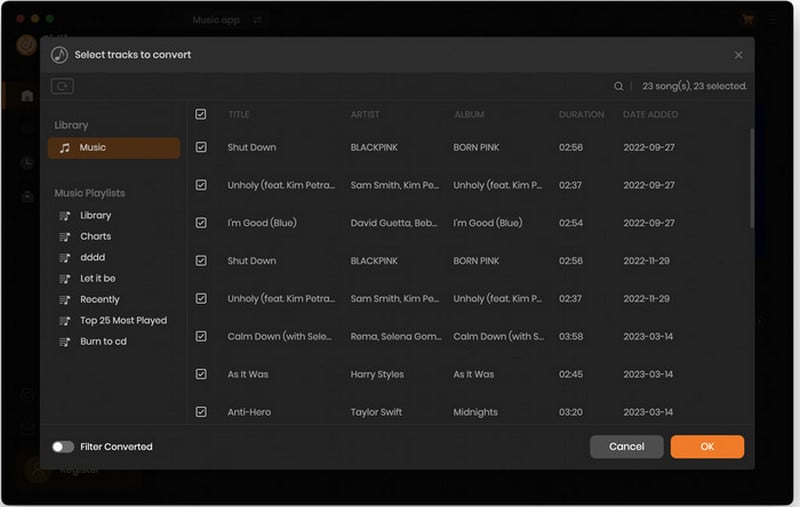The width and height of the screenshot is (800, 507).
Task: Click the playlist icon beside Burn to cd
Action: (x=65, y=342)
